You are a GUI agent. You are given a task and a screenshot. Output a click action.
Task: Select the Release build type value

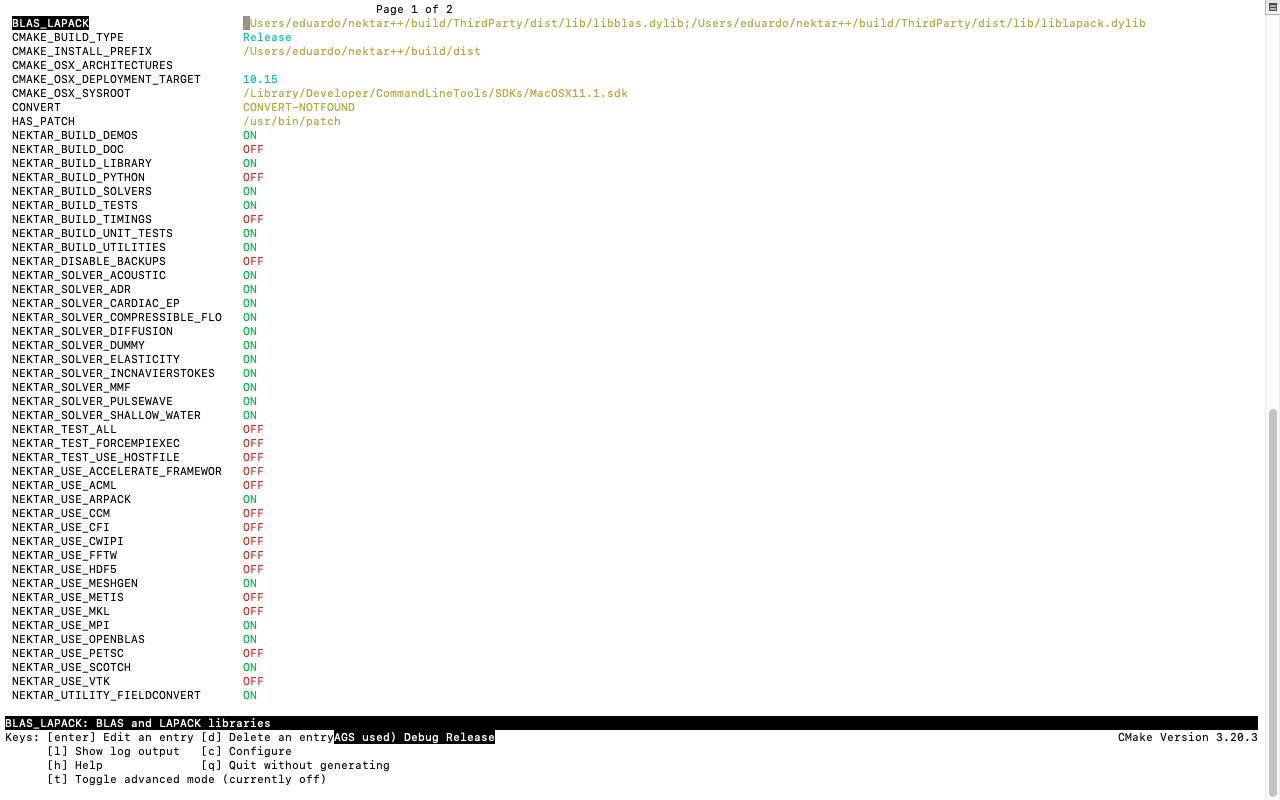coord(267,37)
